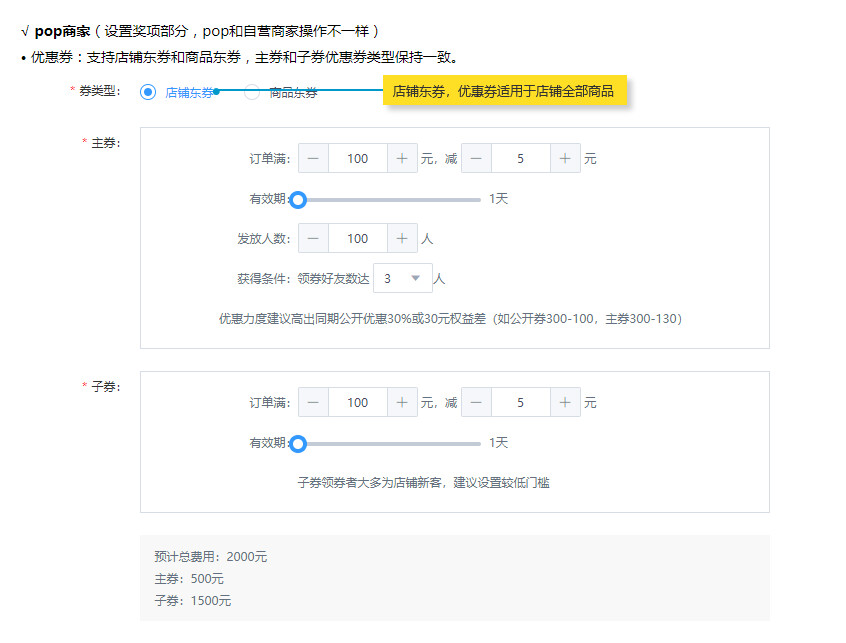Click the 主券 订单满 input field
This screenshot has height=643, width=846.
click(357, 158)
